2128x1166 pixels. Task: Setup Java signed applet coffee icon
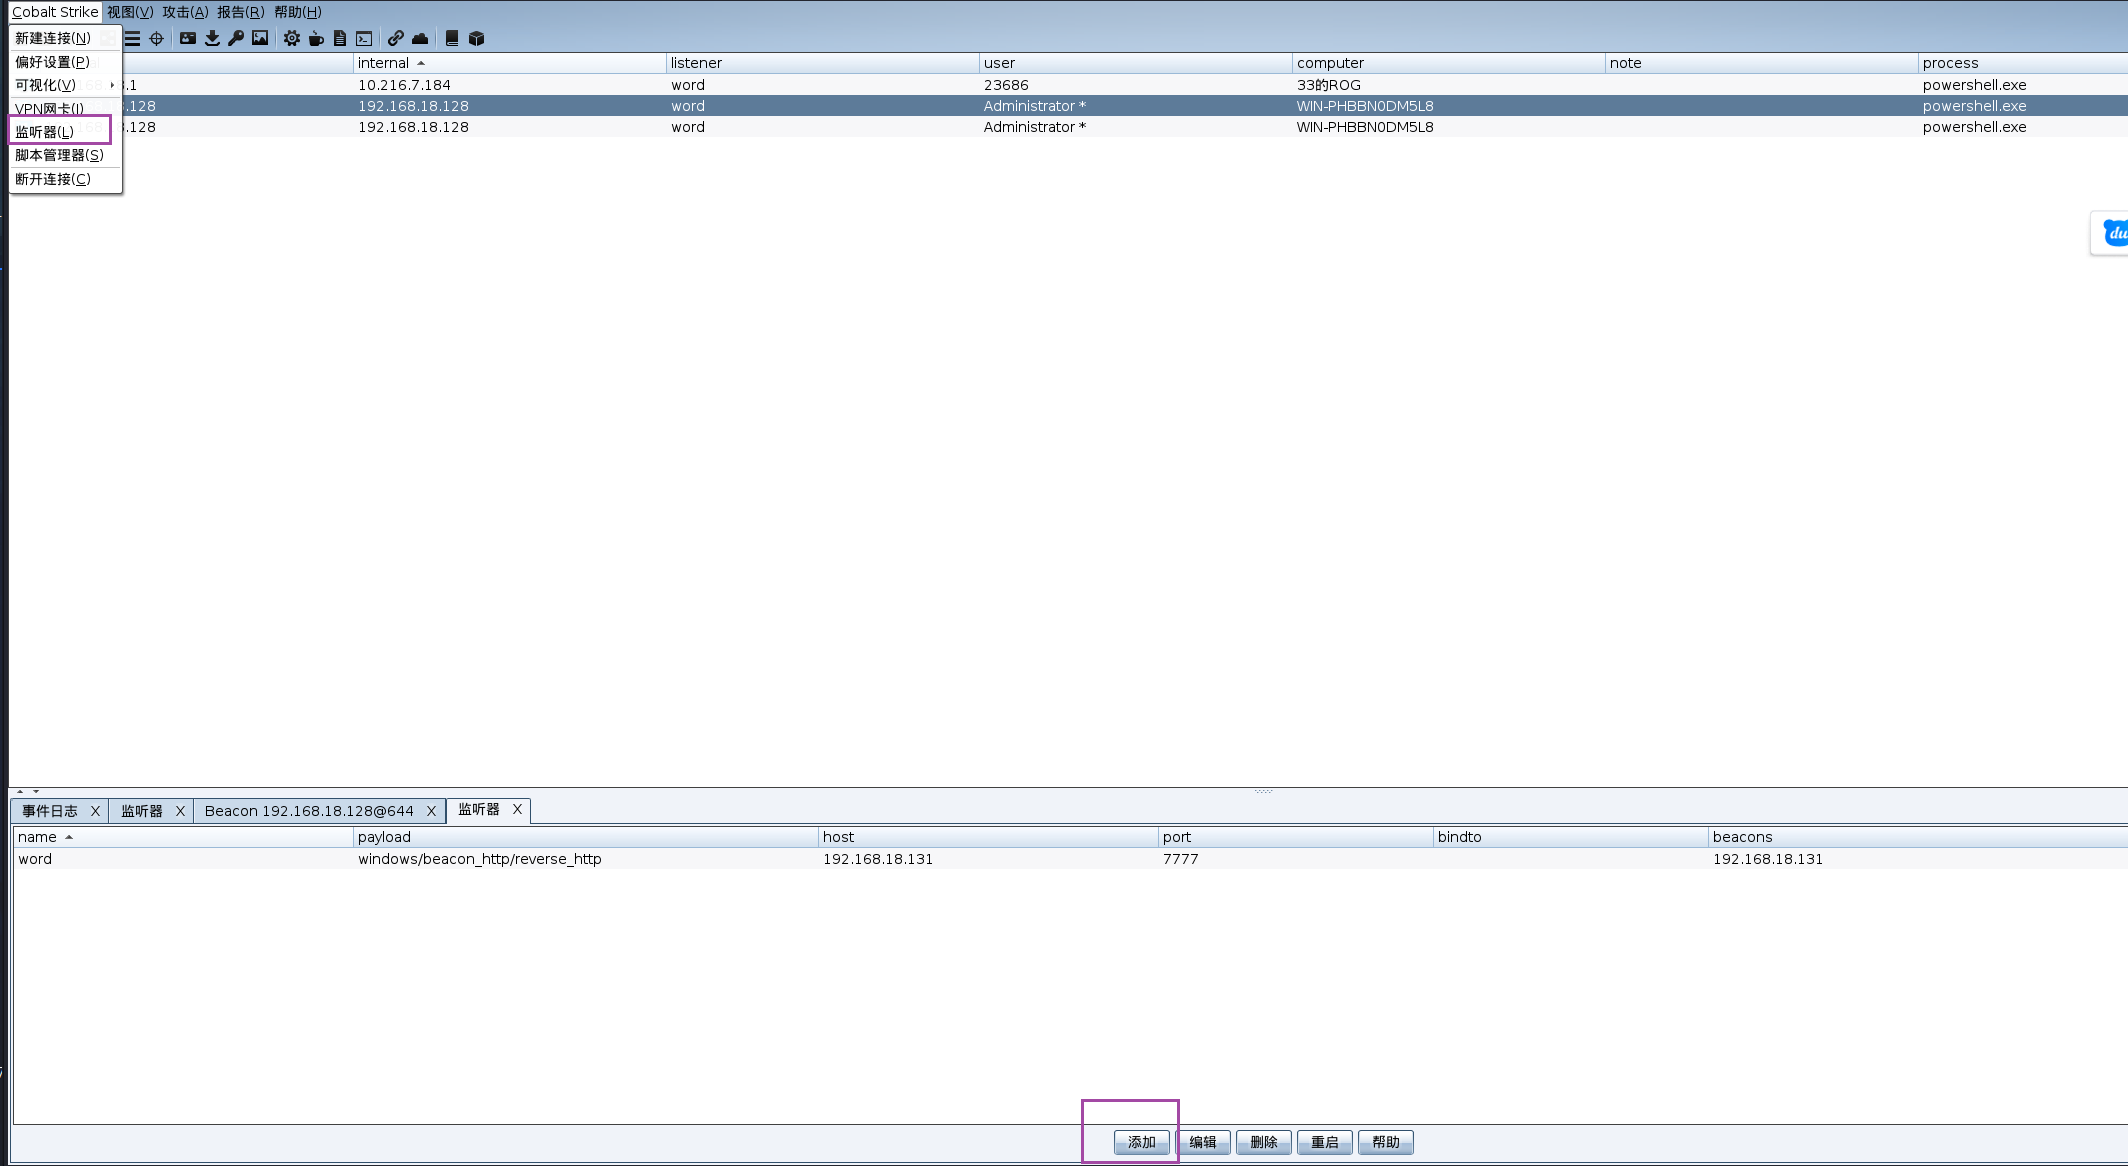(x=316, y=39)
